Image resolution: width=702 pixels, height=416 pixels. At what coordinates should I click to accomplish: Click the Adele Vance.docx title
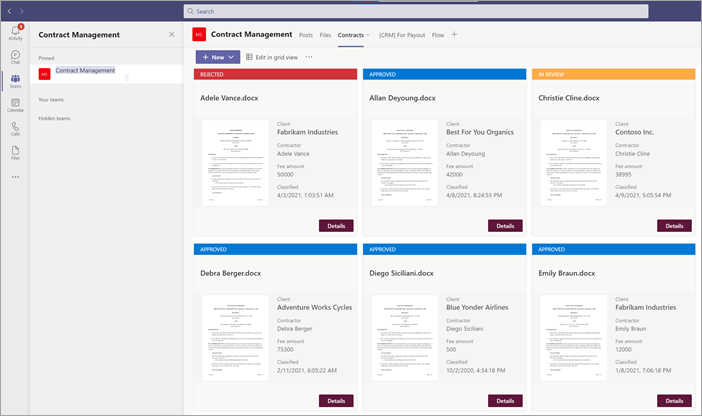point(229,98)
